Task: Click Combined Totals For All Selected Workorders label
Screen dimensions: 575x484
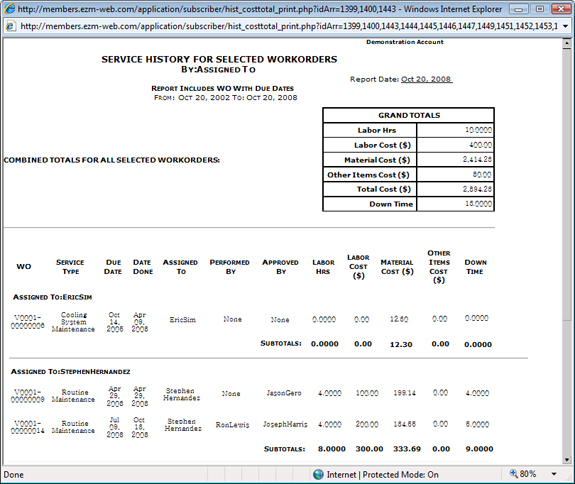Action: (111, 160)
